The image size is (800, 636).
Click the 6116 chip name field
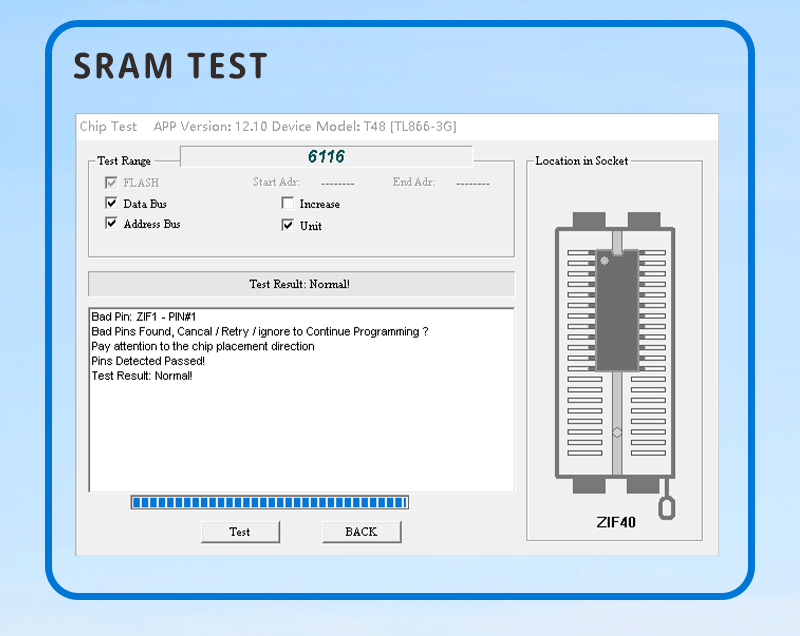click(326, 157)
